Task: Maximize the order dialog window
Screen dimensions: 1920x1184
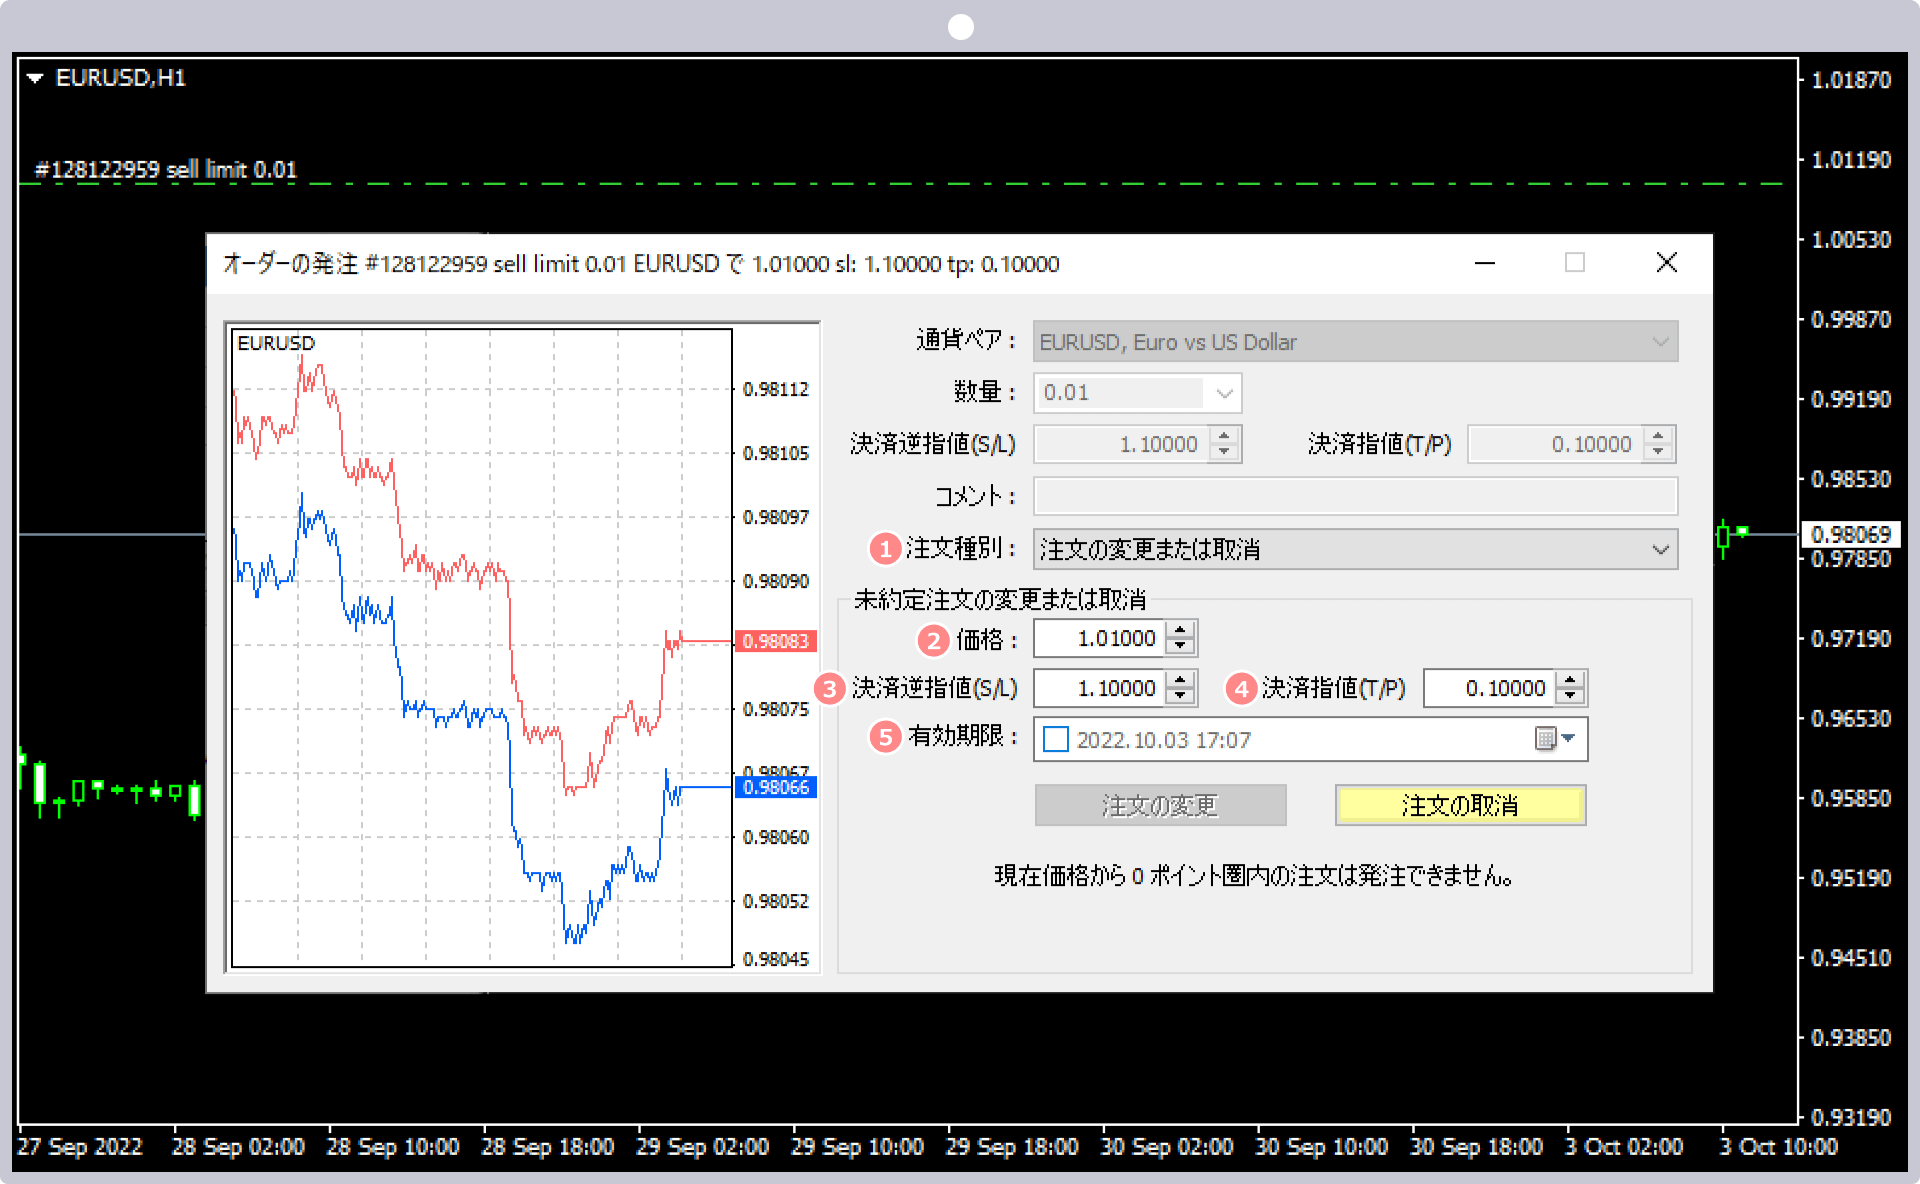Action: click(1575, 263)
